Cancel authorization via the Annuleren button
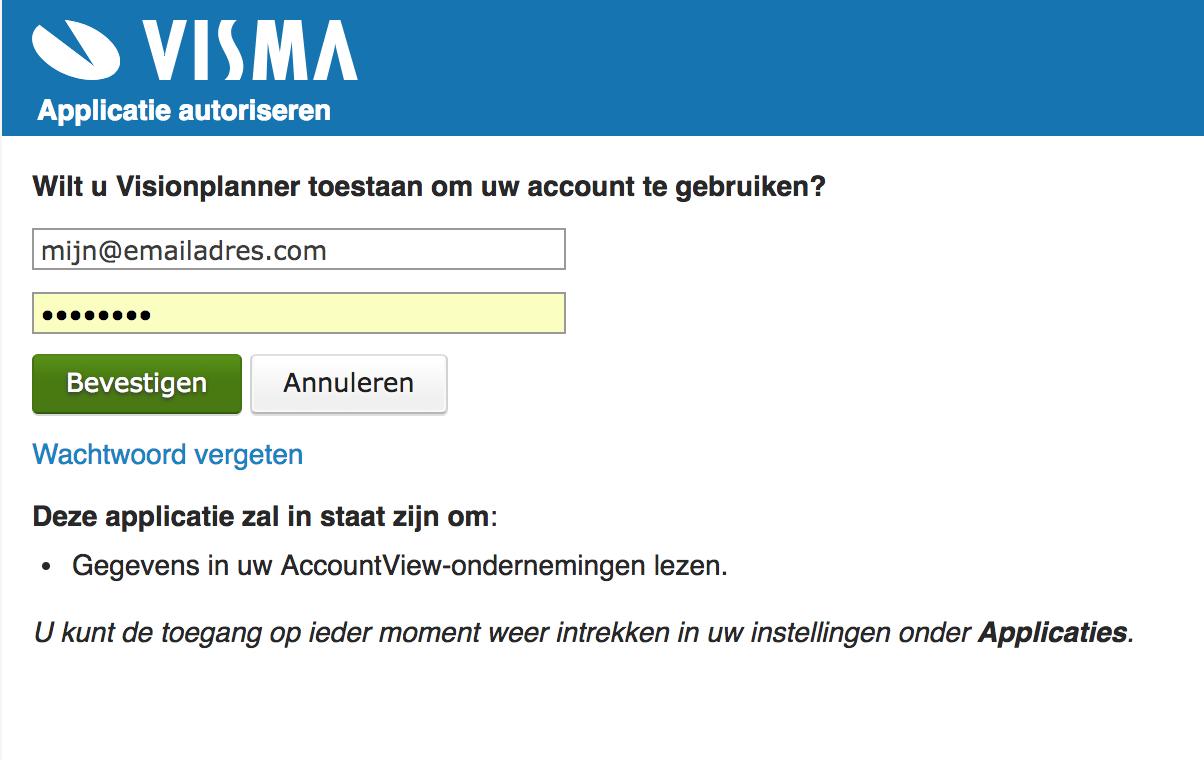The width and height of the screenshot is (1204, 760). tap(349, 383)
